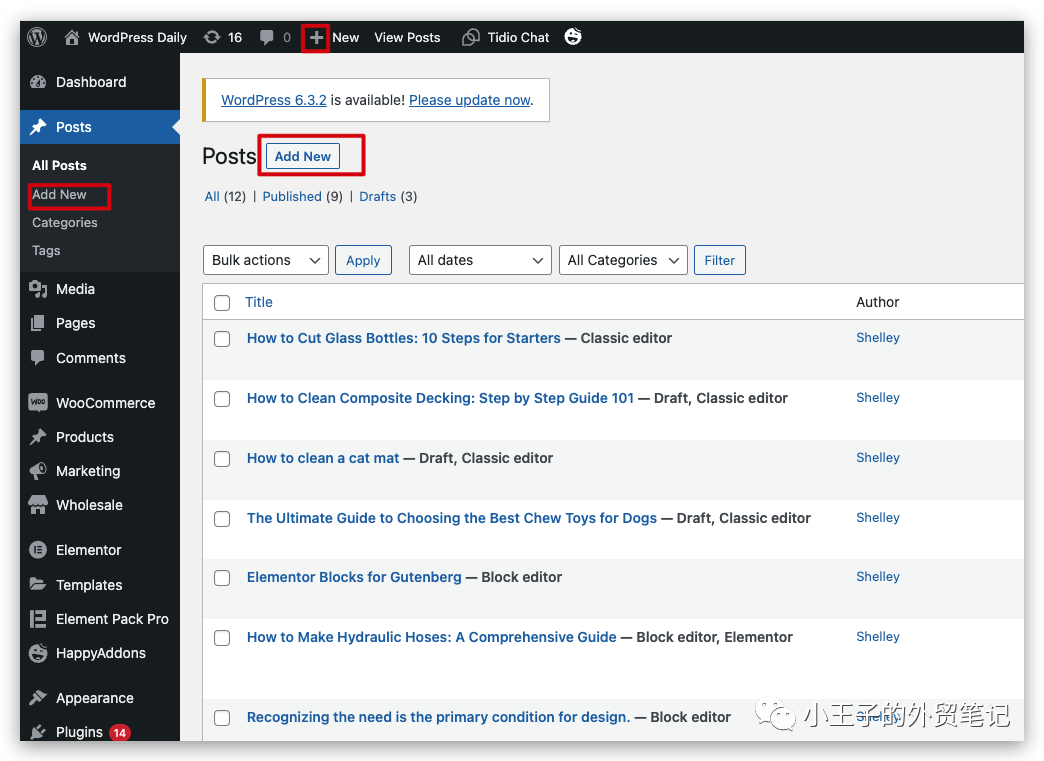Select All Posts in the submenu
Viewport: 1044px width, 761px height.
[59, 165]
